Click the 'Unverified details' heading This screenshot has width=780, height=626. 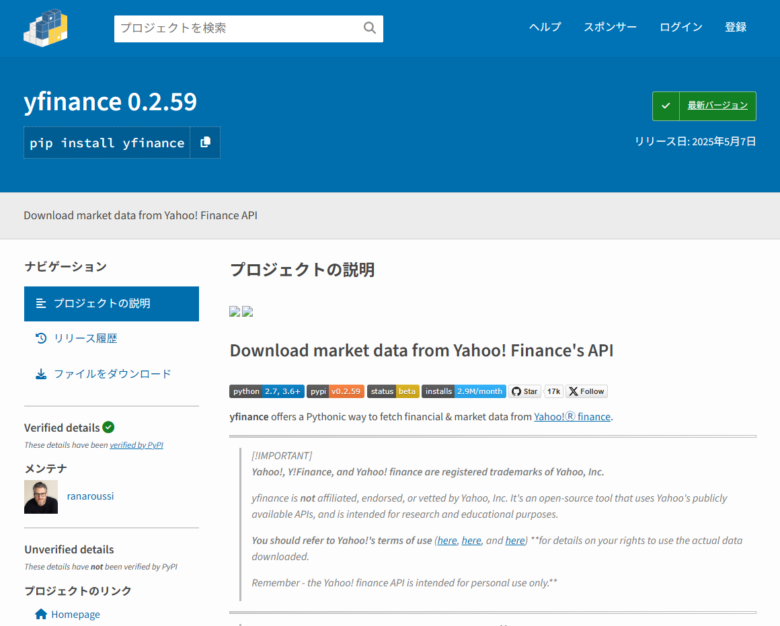pyautogui.click(x=69, y=549)
